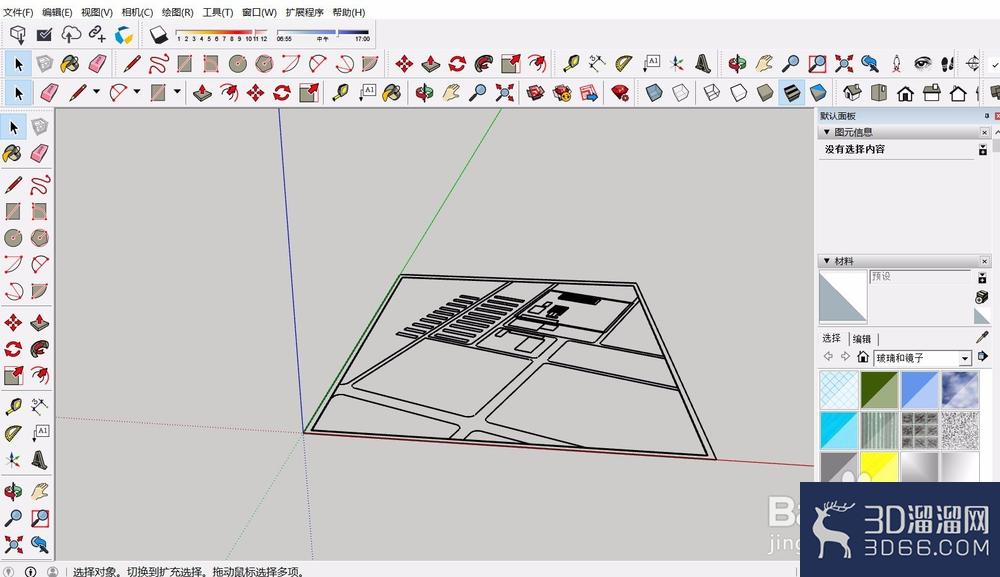Select Make Component icon in left toolbar
Screen dimensions: 1000x577
tap(40, 126)
